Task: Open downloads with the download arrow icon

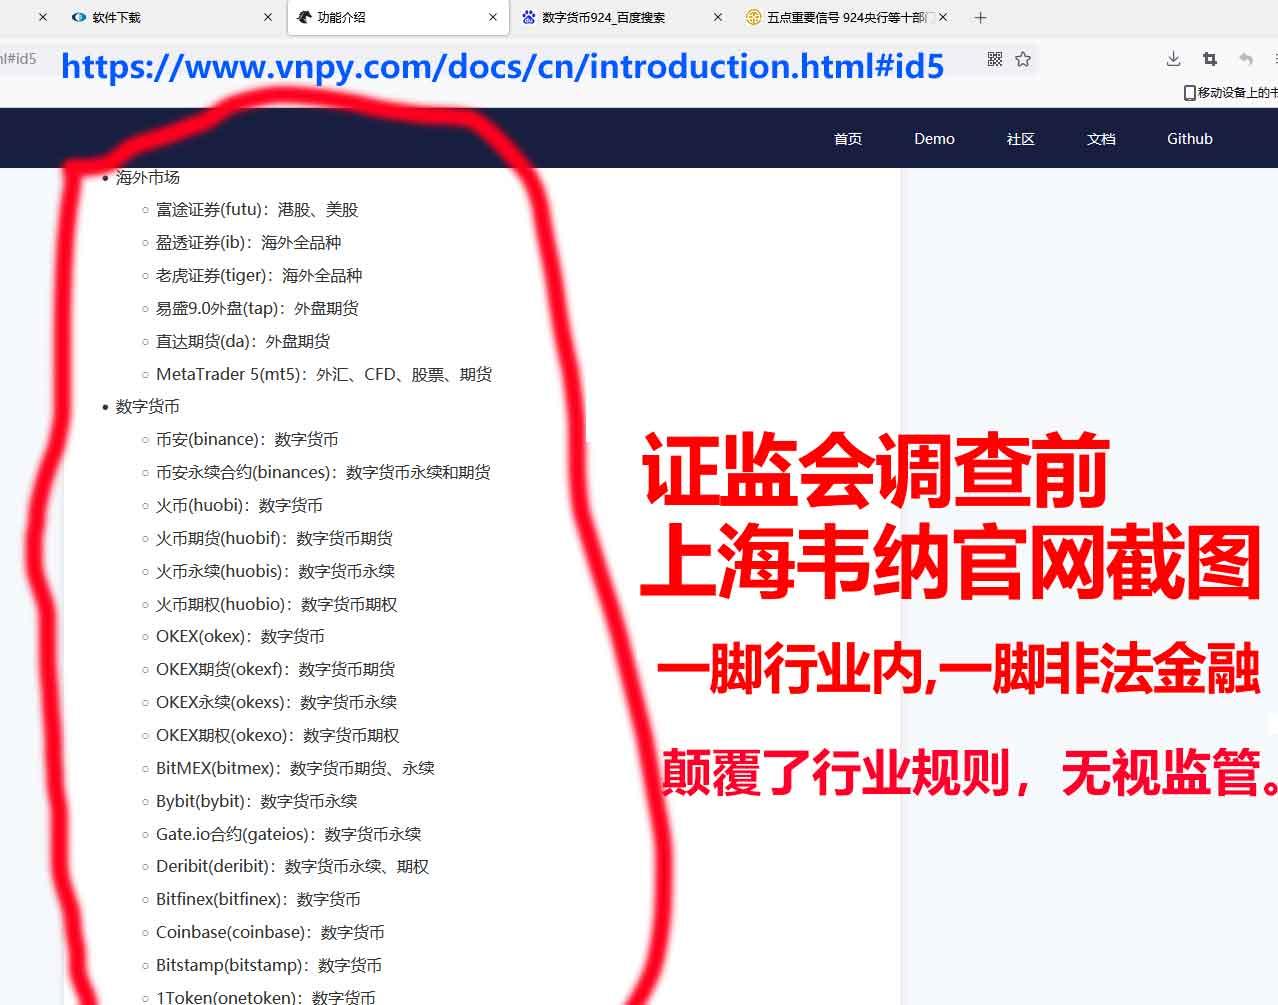Action: click(x=1172, y=59)
